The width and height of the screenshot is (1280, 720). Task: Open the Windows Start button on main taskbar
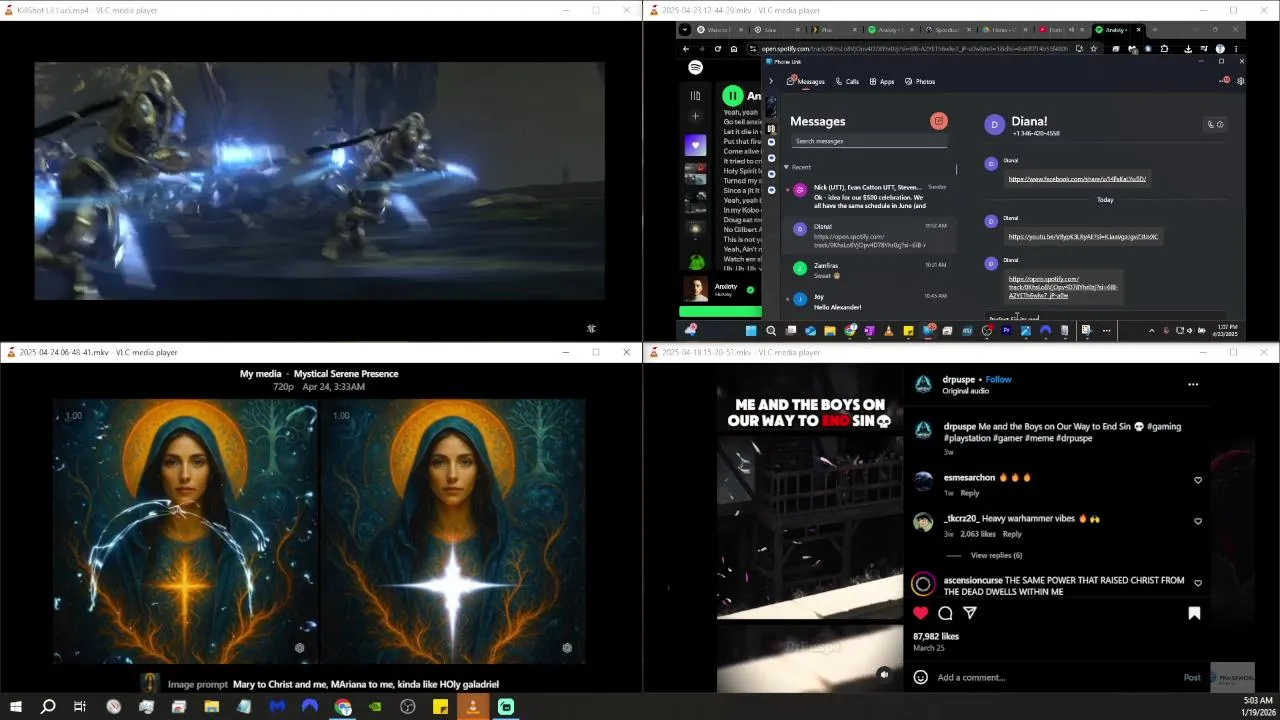coord(15,707)
